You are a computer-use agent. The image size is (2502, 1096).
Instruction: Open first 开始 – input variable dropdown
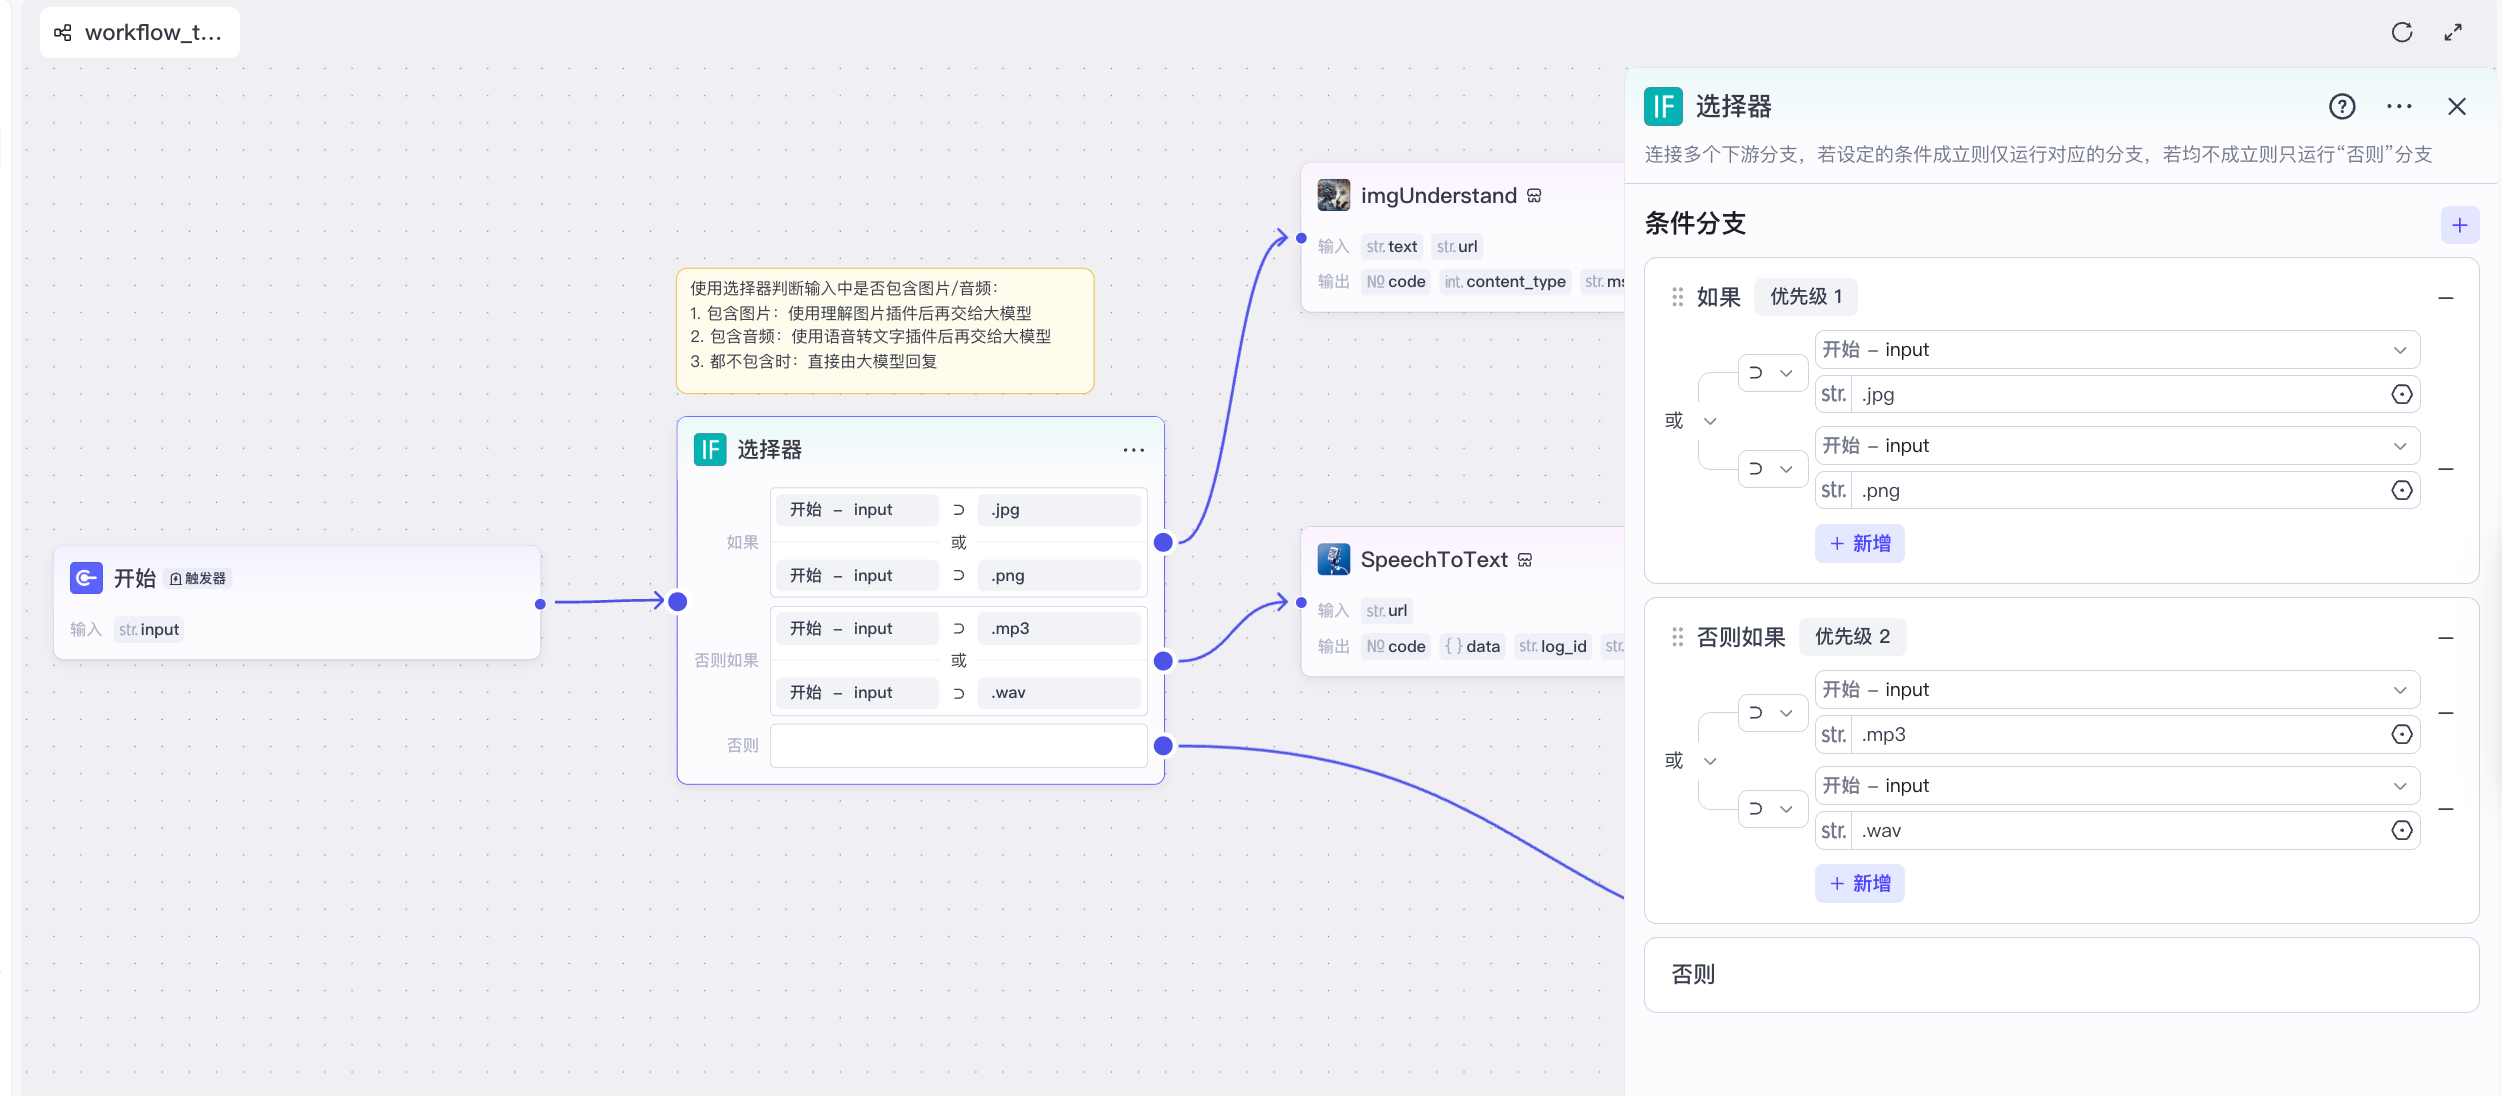pos(2116,350)
